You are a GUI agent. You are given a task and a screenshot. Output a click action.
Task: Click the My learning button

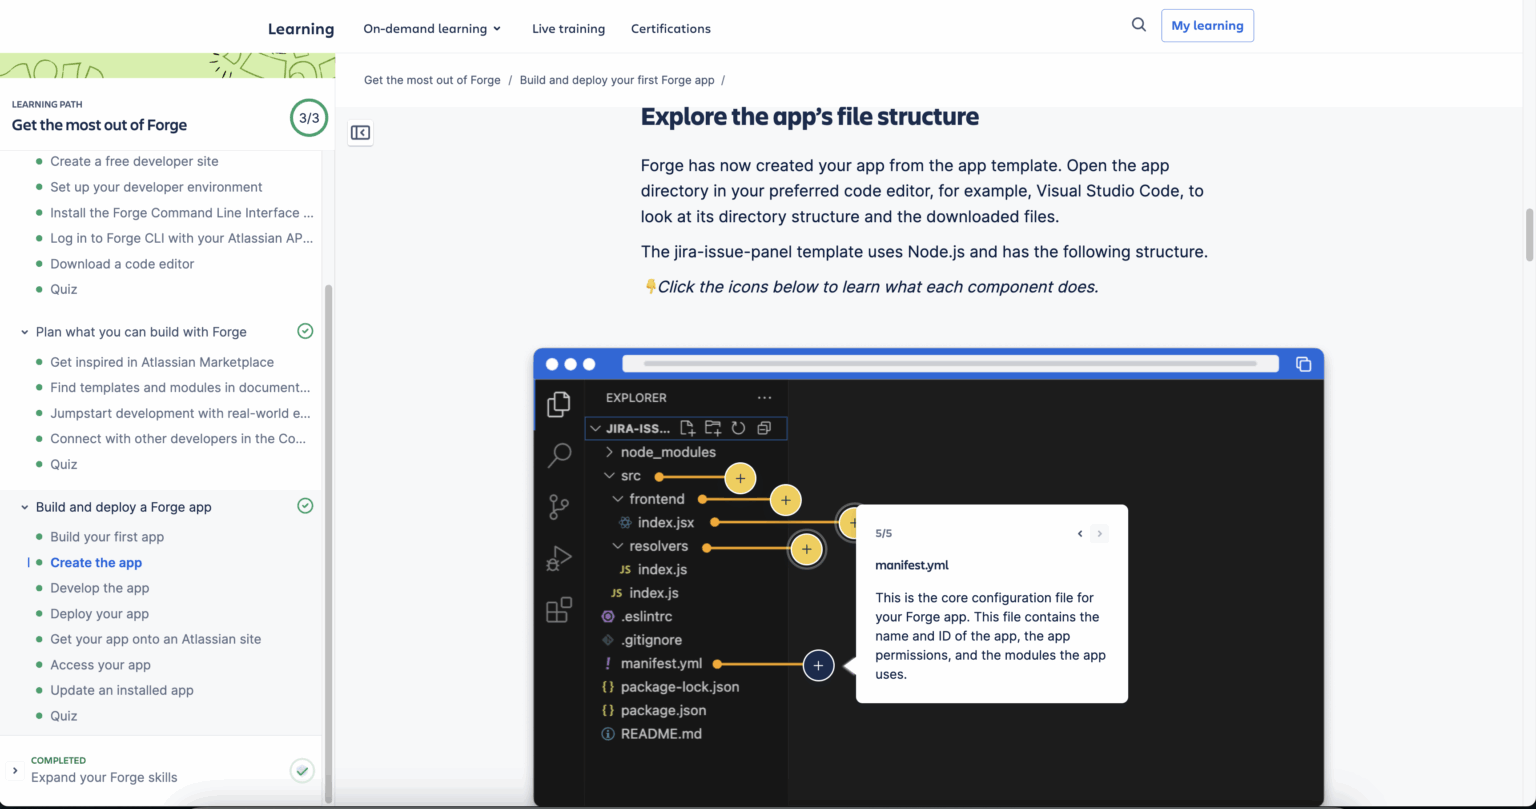click(x=1207, y=25)
